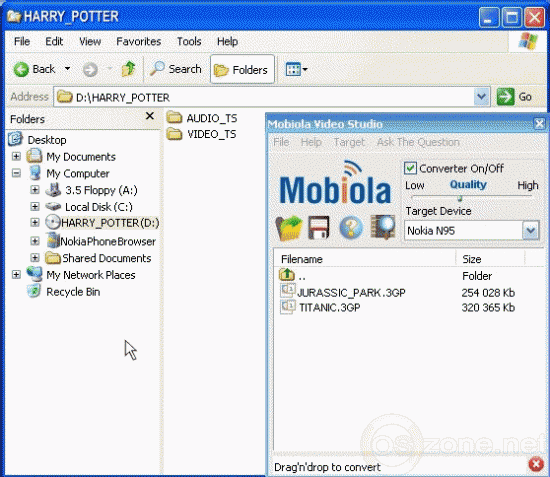Select the AUDIO_TS folder icon
The image size is (550, 477).
pyautogui.click(x=174, y=117)
